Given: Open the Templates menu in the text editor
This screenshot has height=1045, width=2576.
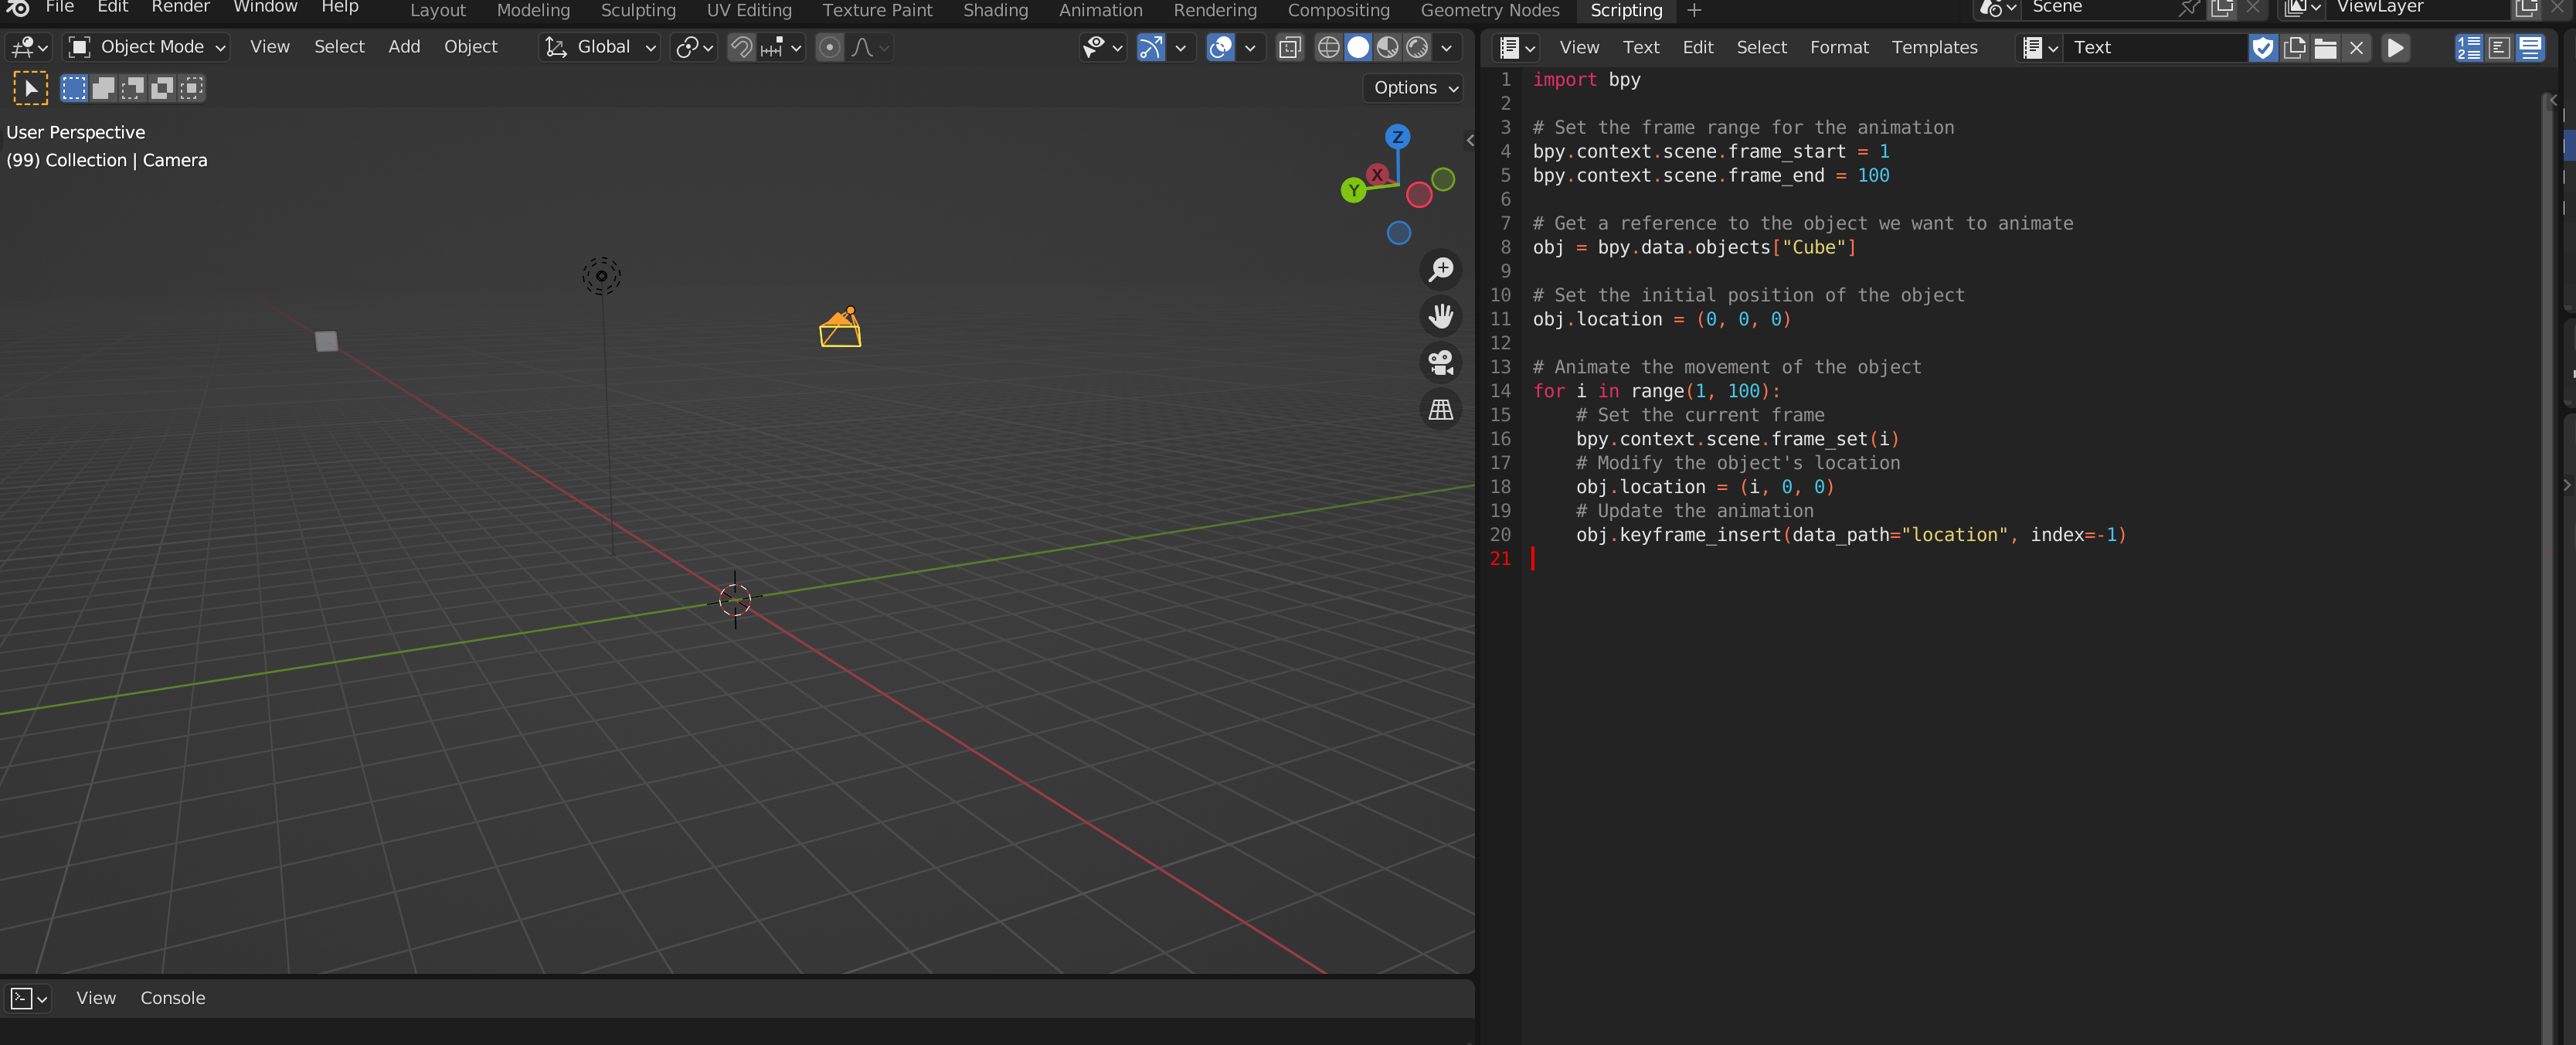Looking at the screenshot, I should pyautogui.click(x=1933, y=47).
